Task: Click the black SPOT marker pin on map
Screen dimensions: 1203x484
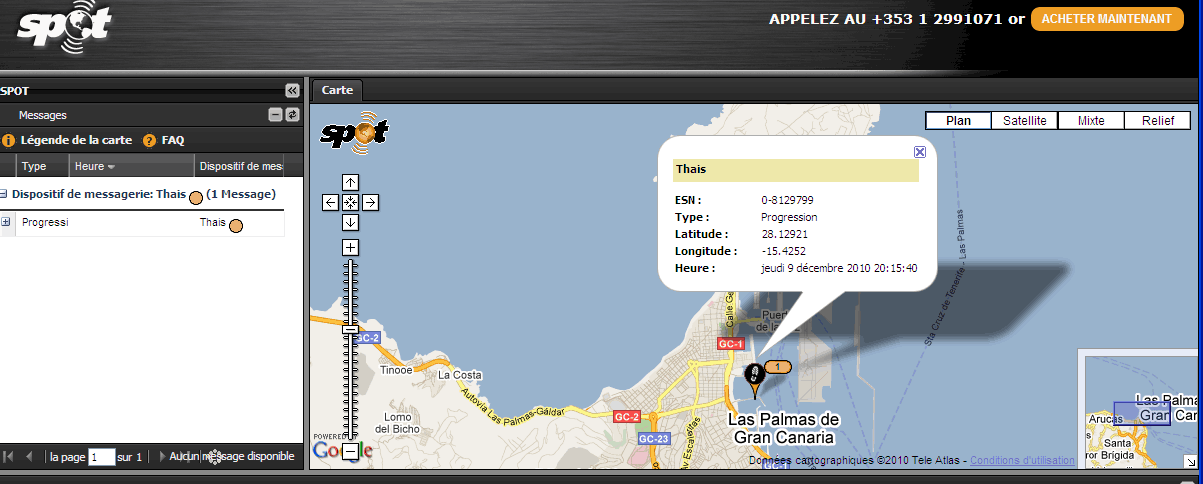Action: pyautogui.click(x=756, y=376)
